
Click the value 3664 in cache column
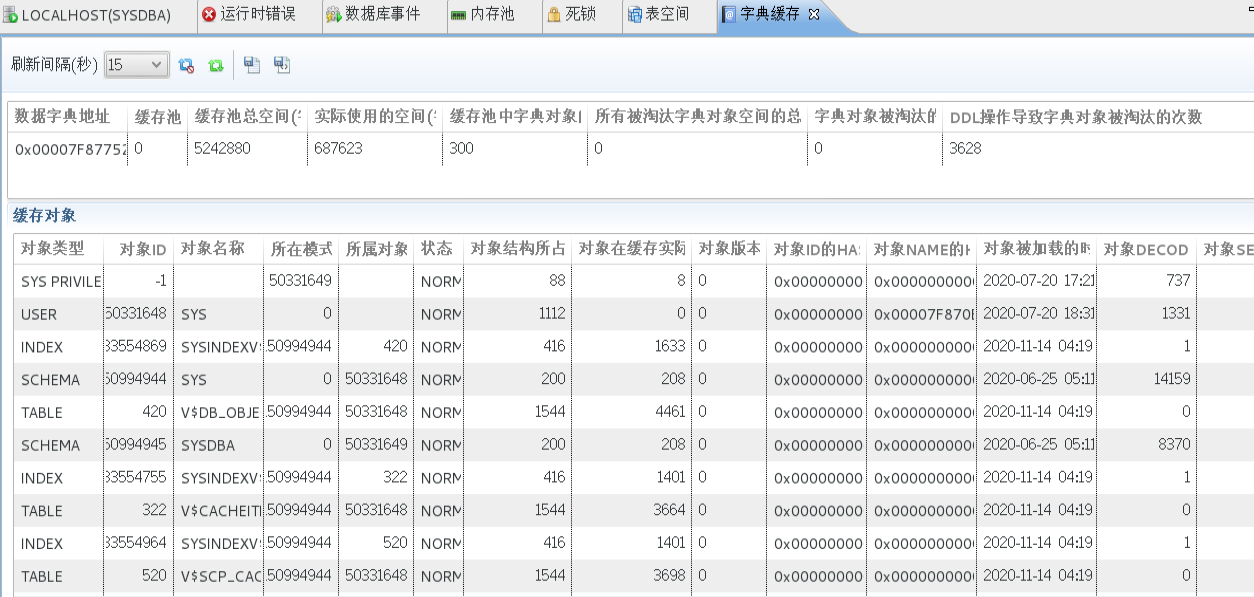coord(669,510)
